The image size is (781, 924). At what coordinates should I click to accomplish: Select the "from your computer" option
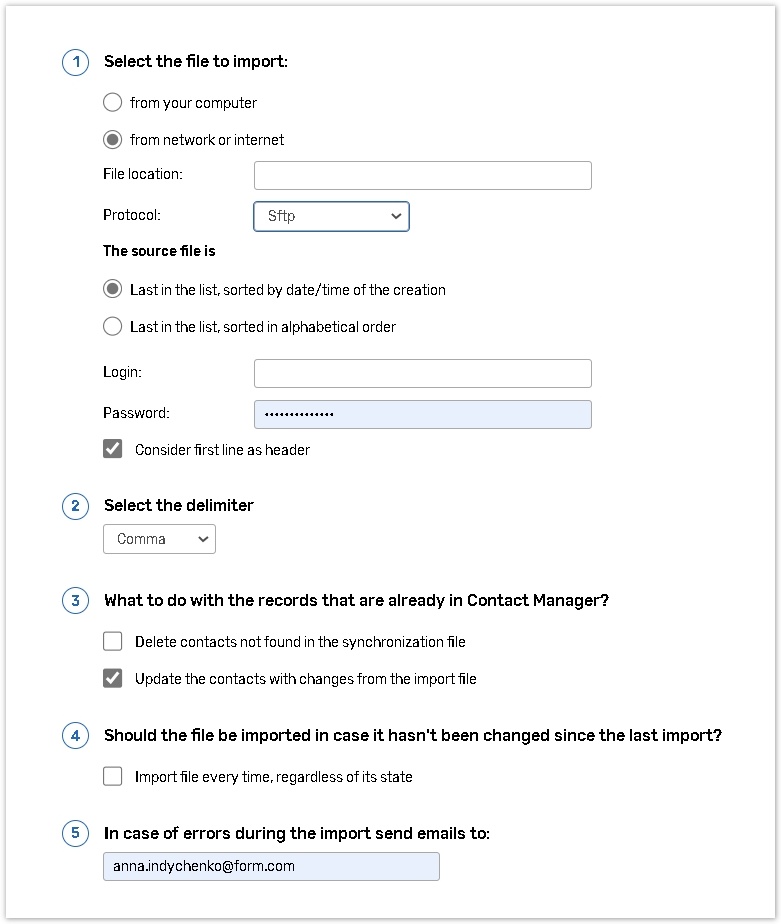(113, 103)
